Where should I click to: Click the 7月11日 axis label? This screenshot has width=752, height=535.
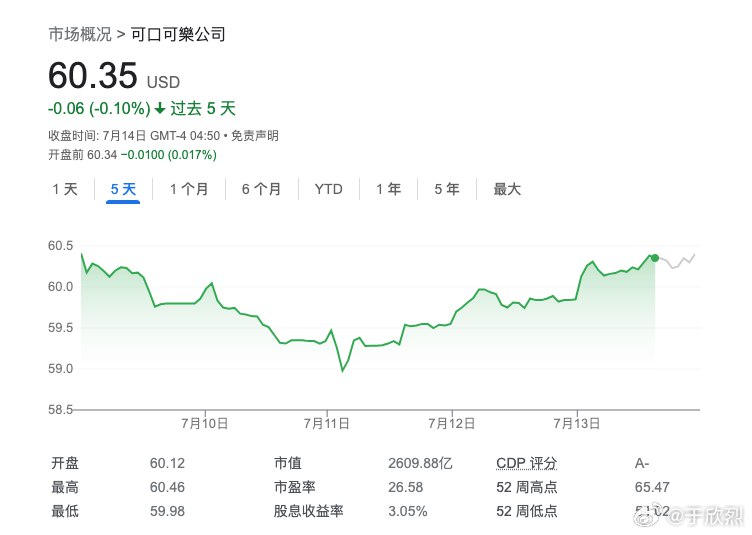tap(327, 424)
